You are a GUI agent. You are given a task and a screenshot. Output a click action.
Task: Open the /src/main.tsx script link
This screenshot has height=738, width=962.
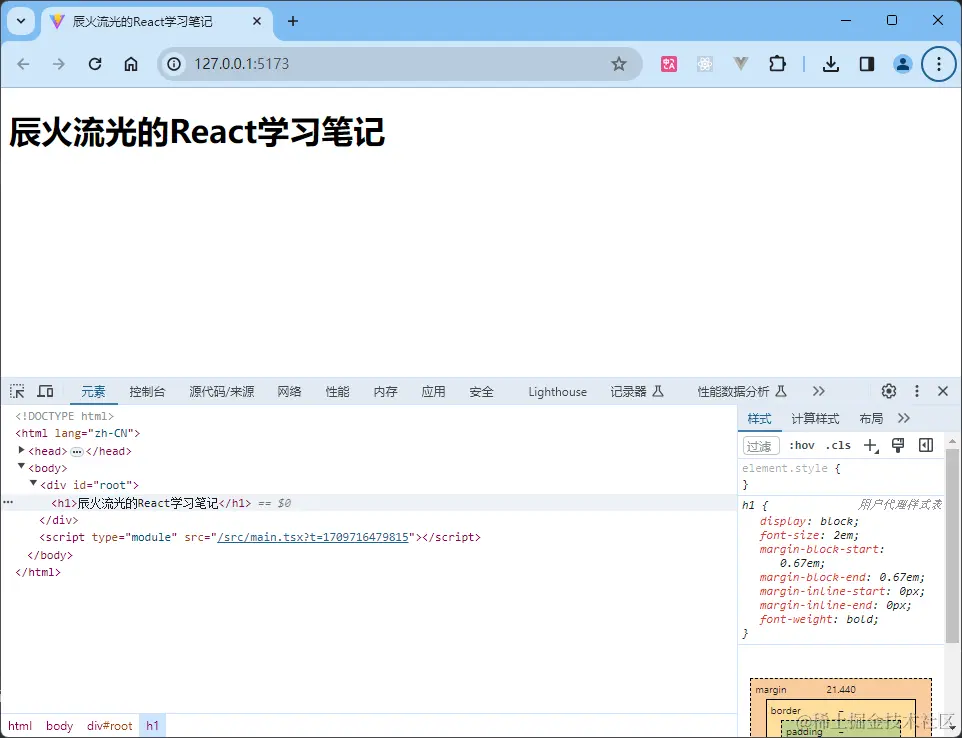click(313, 537)
